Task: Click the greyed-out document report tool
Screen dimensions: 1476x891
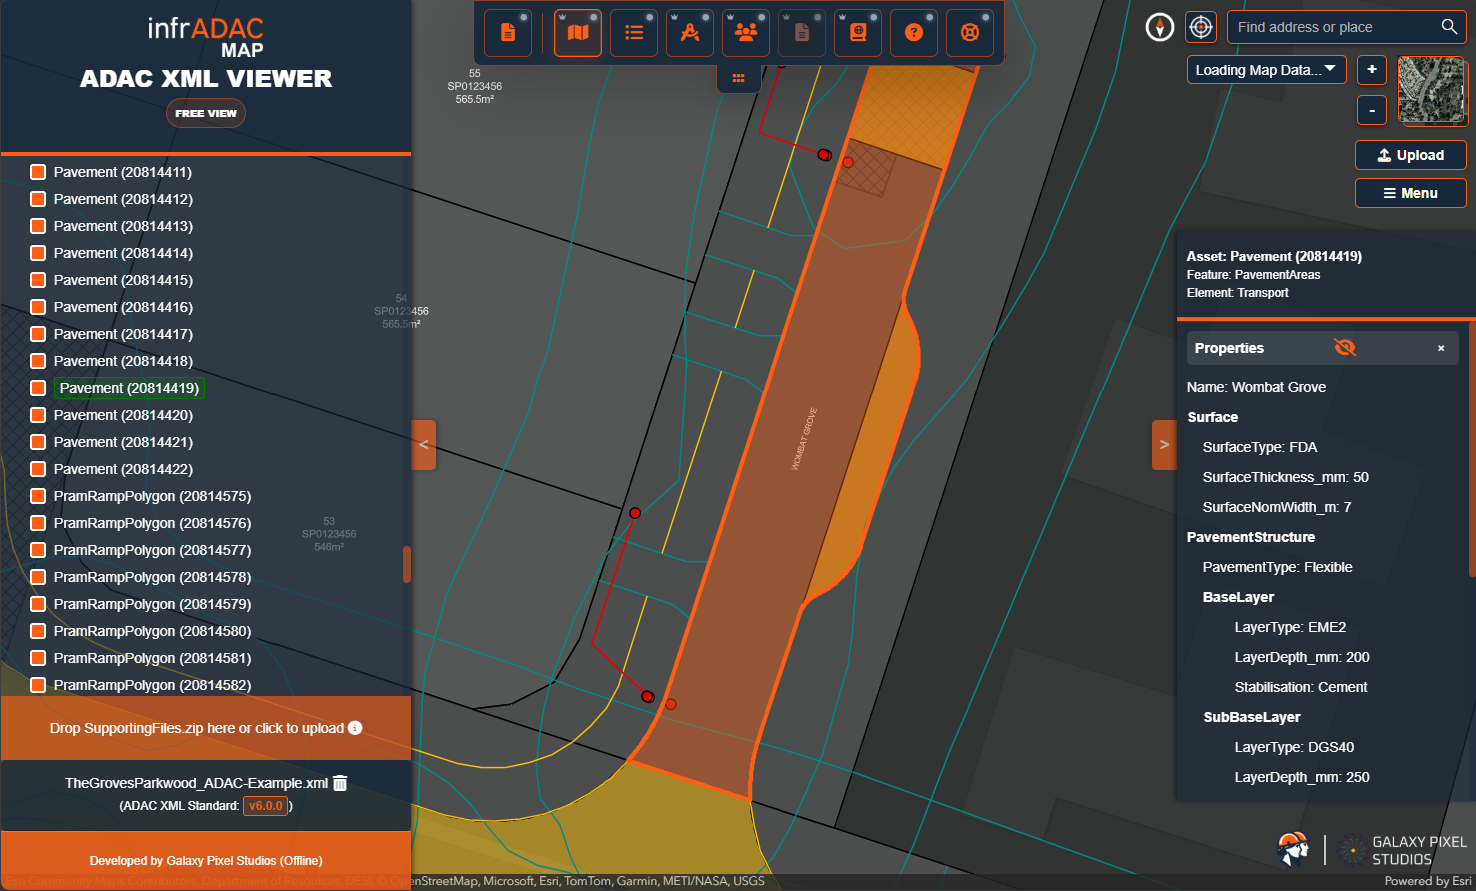Action: click(x=802, y=33)
